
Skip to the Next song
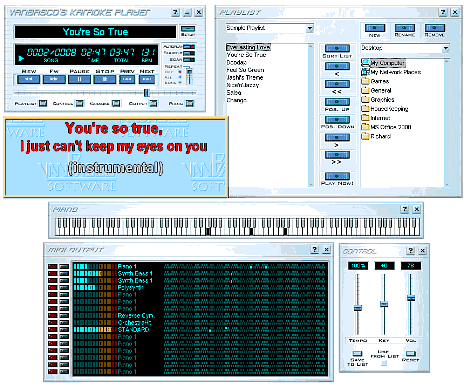tap(147, 79)
